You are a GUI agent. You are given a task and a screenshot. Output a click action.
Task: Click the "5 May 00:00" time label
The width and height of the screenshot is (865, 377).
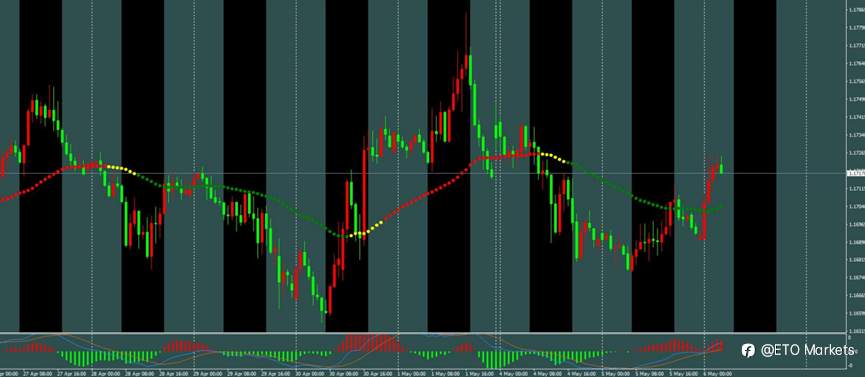[616, 374]
